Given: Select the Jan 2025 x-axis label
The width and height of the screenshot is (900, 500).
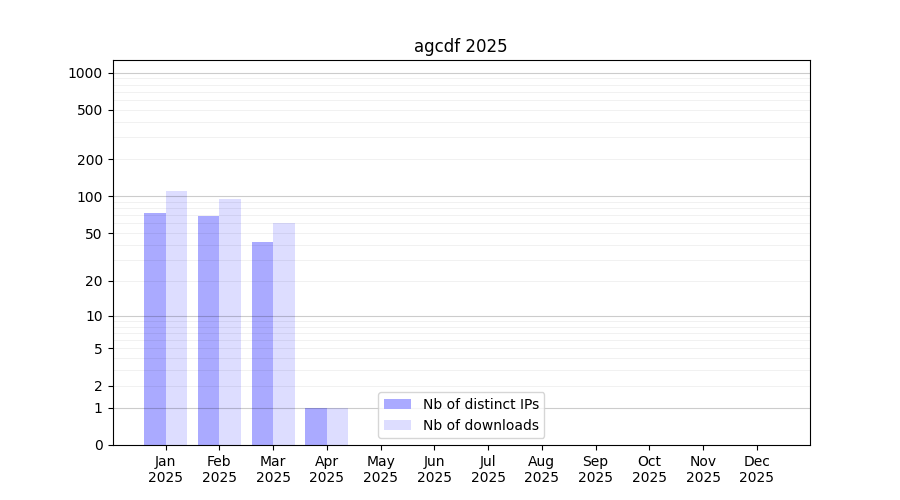Looking at the screenshot, I should point(165,469).
